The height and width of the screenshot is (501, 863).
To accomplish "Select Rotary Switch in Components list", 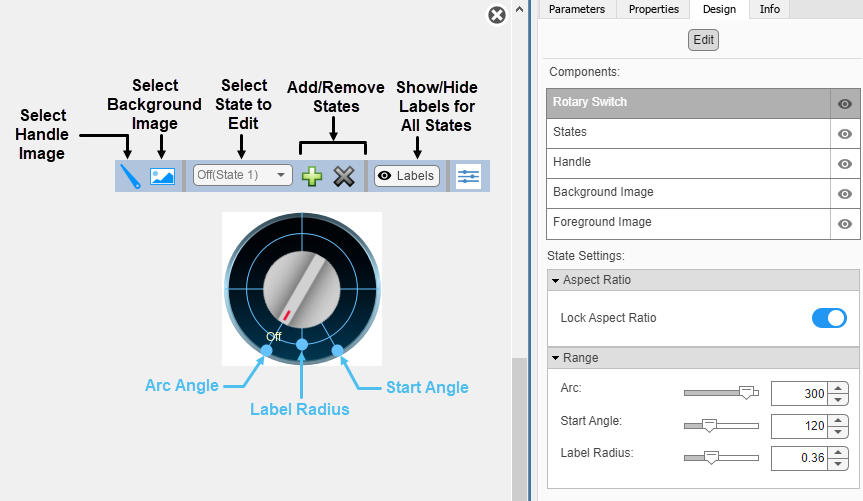I will (x=689, y=104).
